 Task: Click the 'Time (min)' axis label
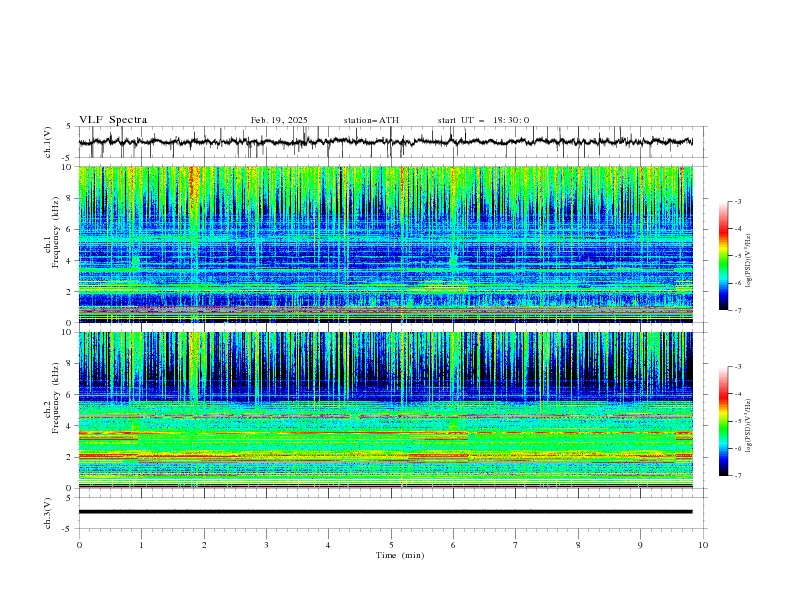click(x=400, y=555)
